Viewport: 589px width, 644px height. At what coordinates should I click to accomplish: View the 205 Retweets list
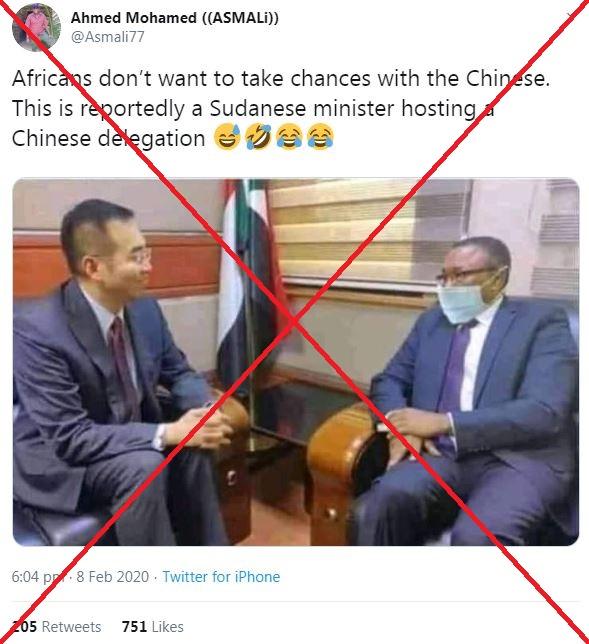(x=56, y=626)
